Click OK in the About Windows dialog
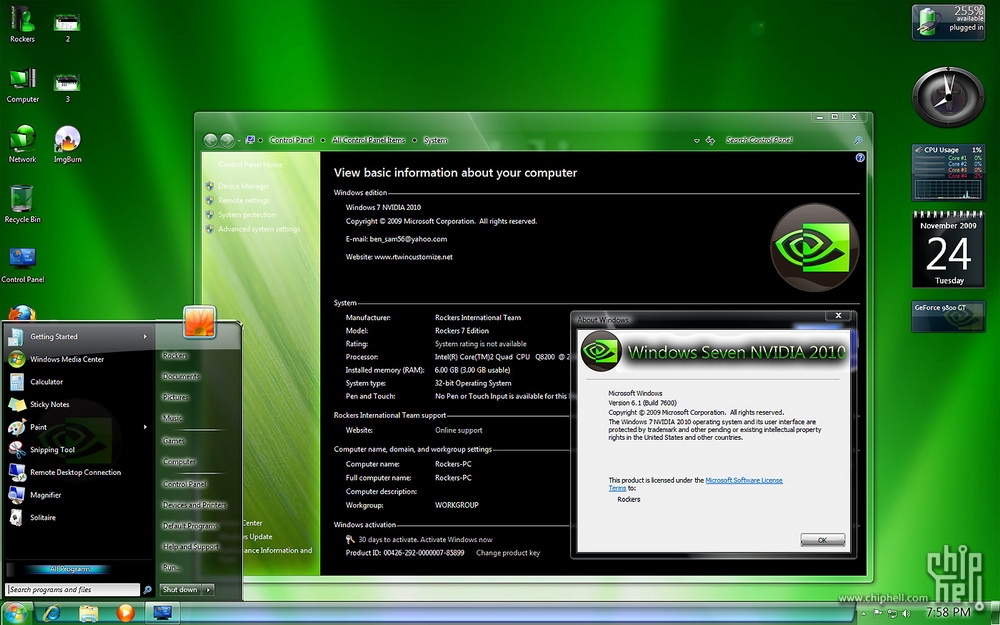The width and height of the screenshot is (1000, 625). (823, 540)
